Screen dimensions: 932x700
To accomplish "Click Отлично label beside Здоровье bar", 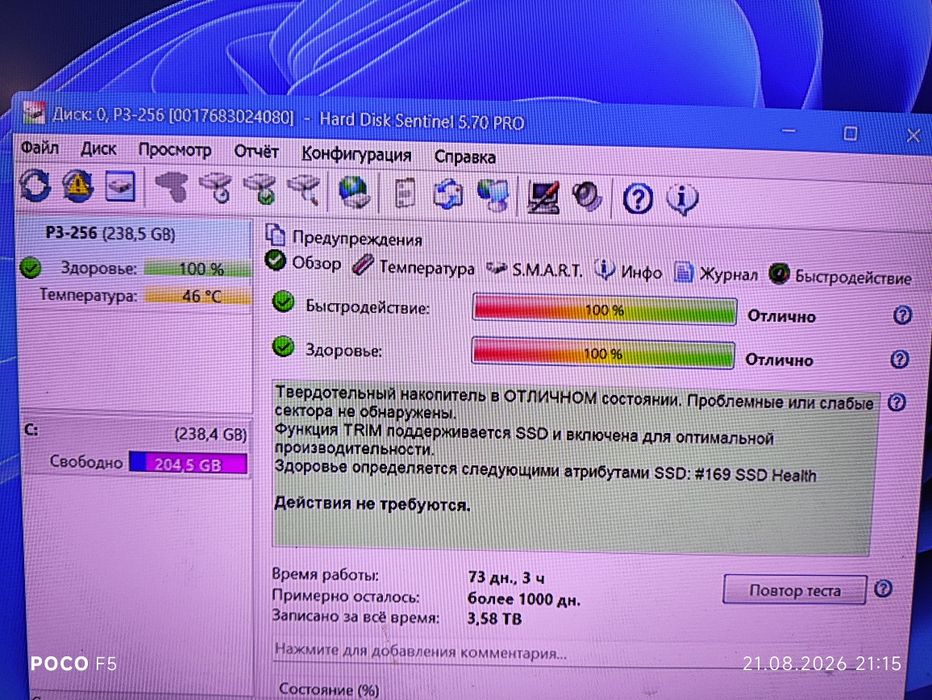I will (x=779, y=360).
